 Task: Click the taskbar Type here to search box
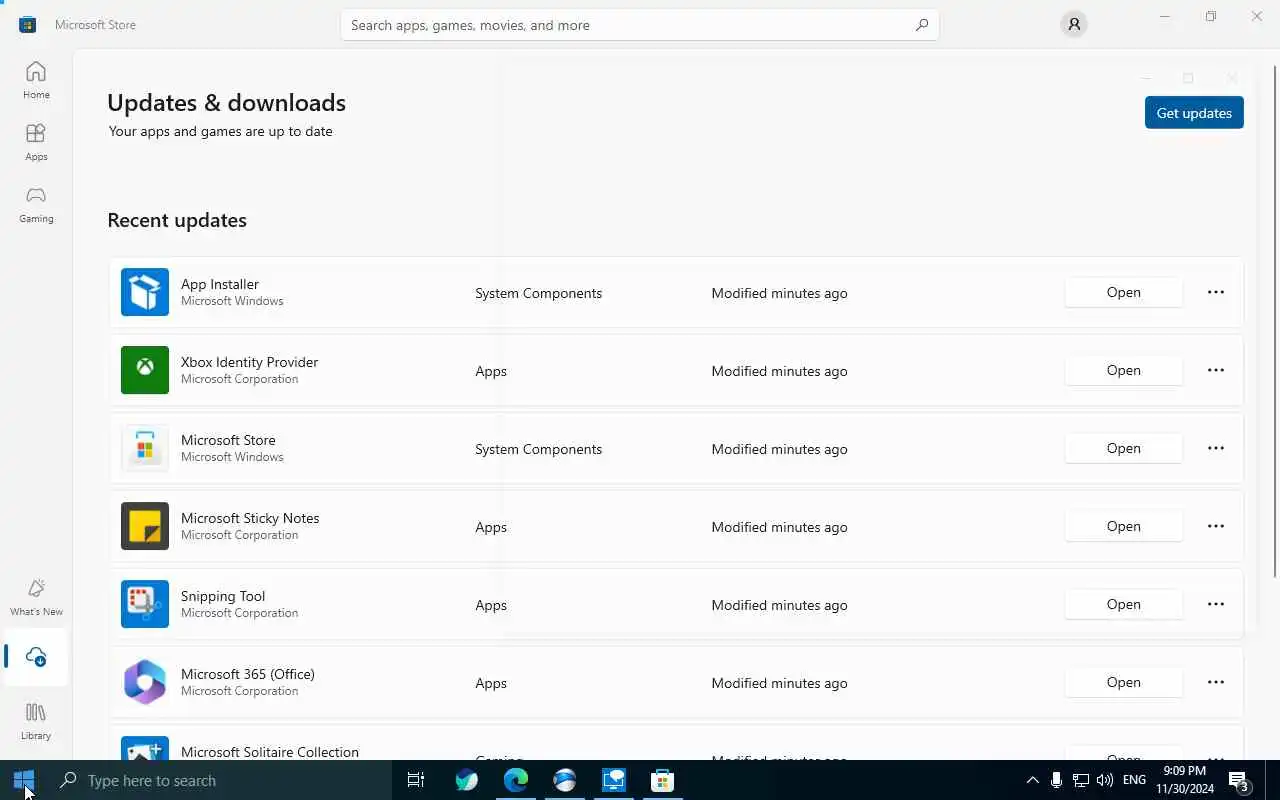click(x=220, y=780)
